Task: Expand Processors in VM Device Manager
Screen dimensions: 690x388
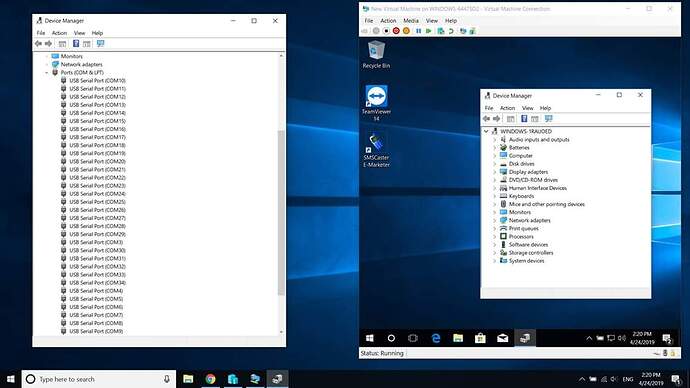Action: pyautogui.click(x=495, y=237)
